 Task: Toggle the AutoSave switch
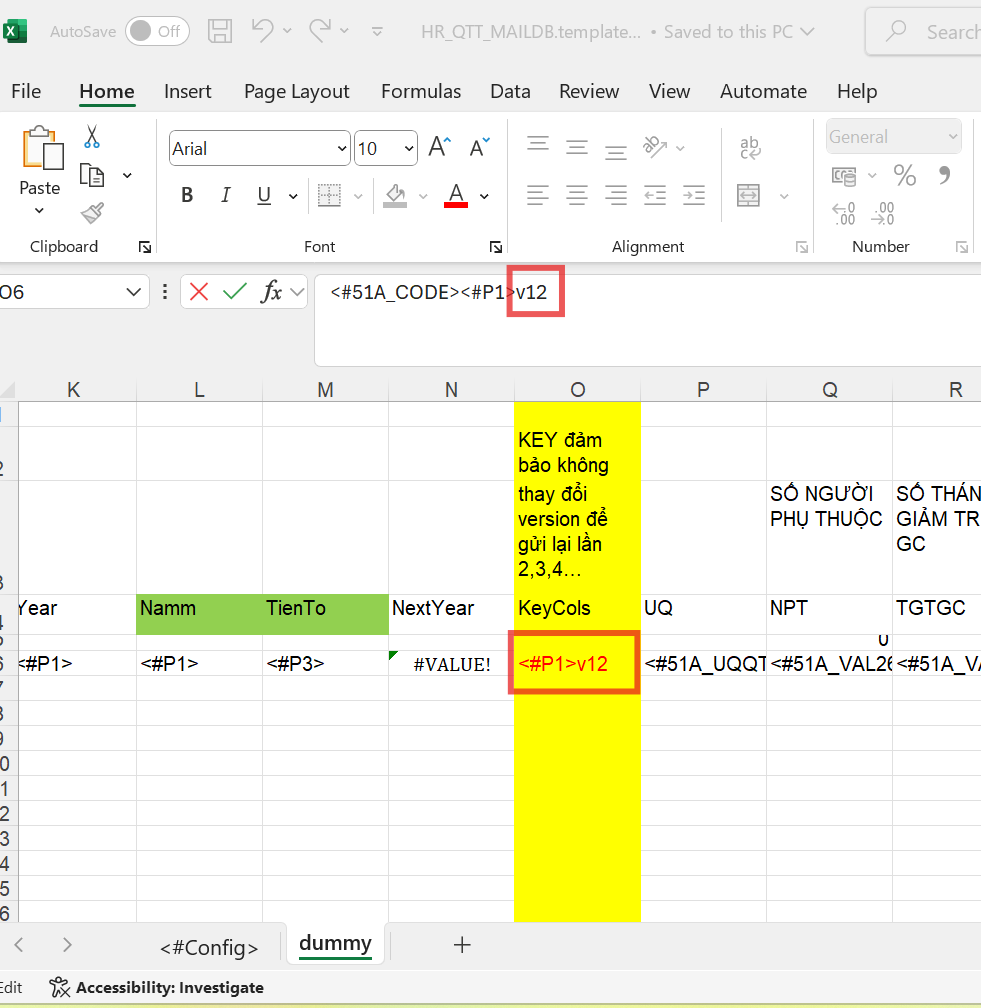coord(157,31)
